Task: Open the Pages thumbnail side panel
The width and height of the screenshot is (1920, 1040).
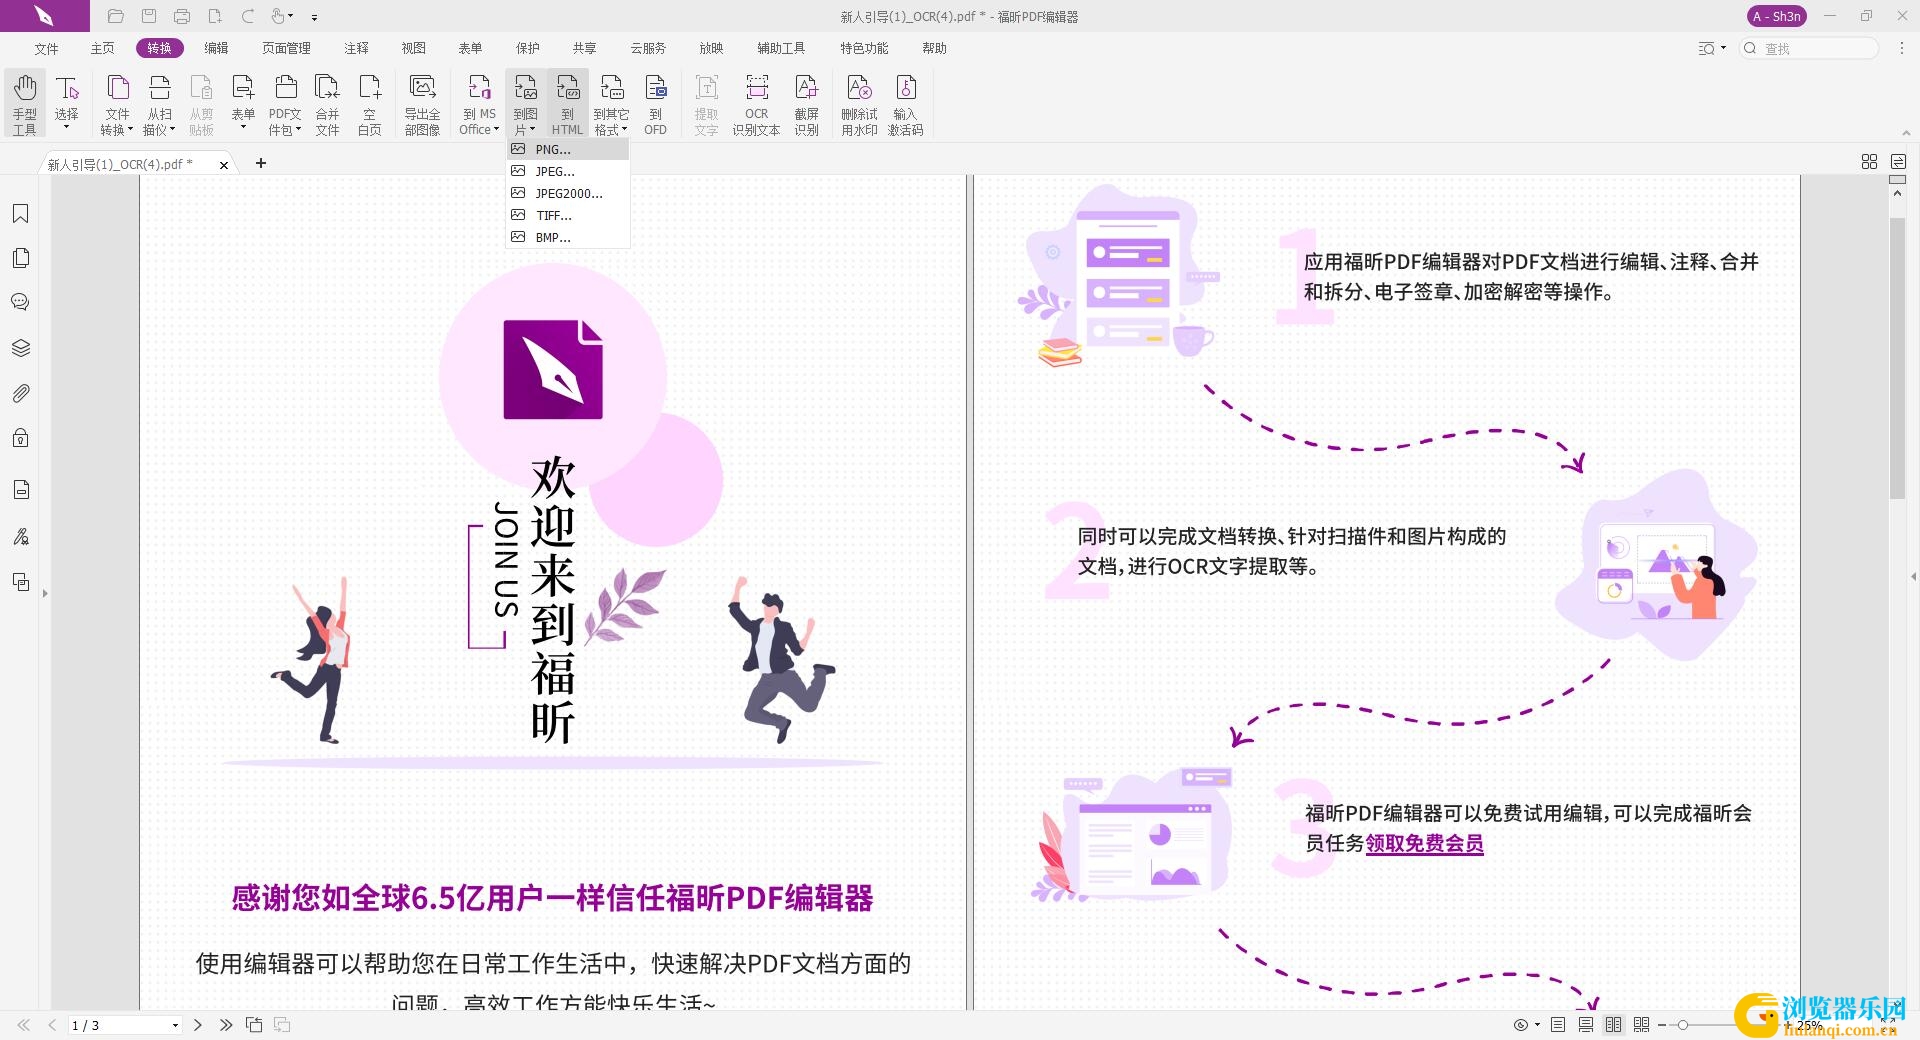Action: click(x=20, y=258)
